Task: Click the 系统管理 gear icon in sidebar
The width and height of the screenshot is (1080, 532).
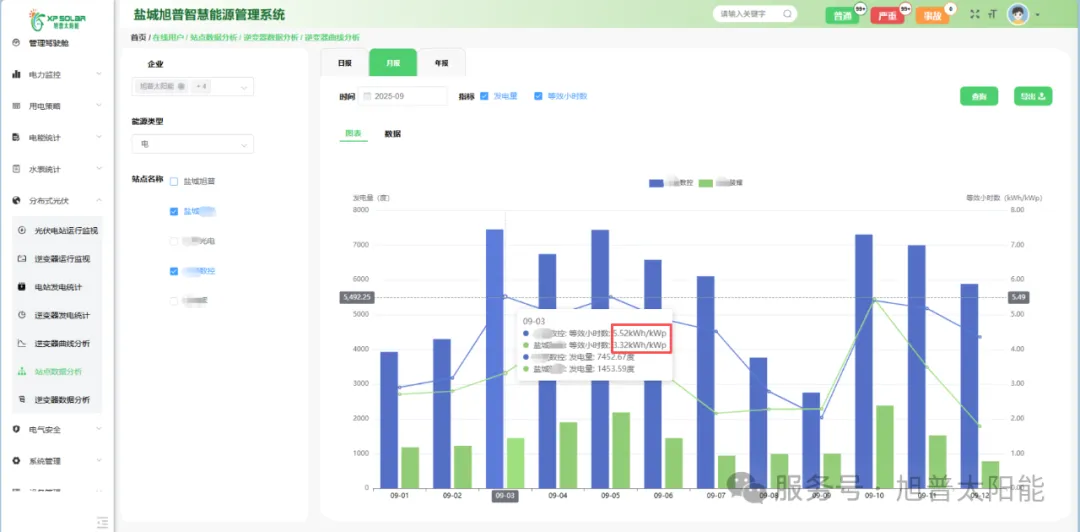Action: pos(17,461)
